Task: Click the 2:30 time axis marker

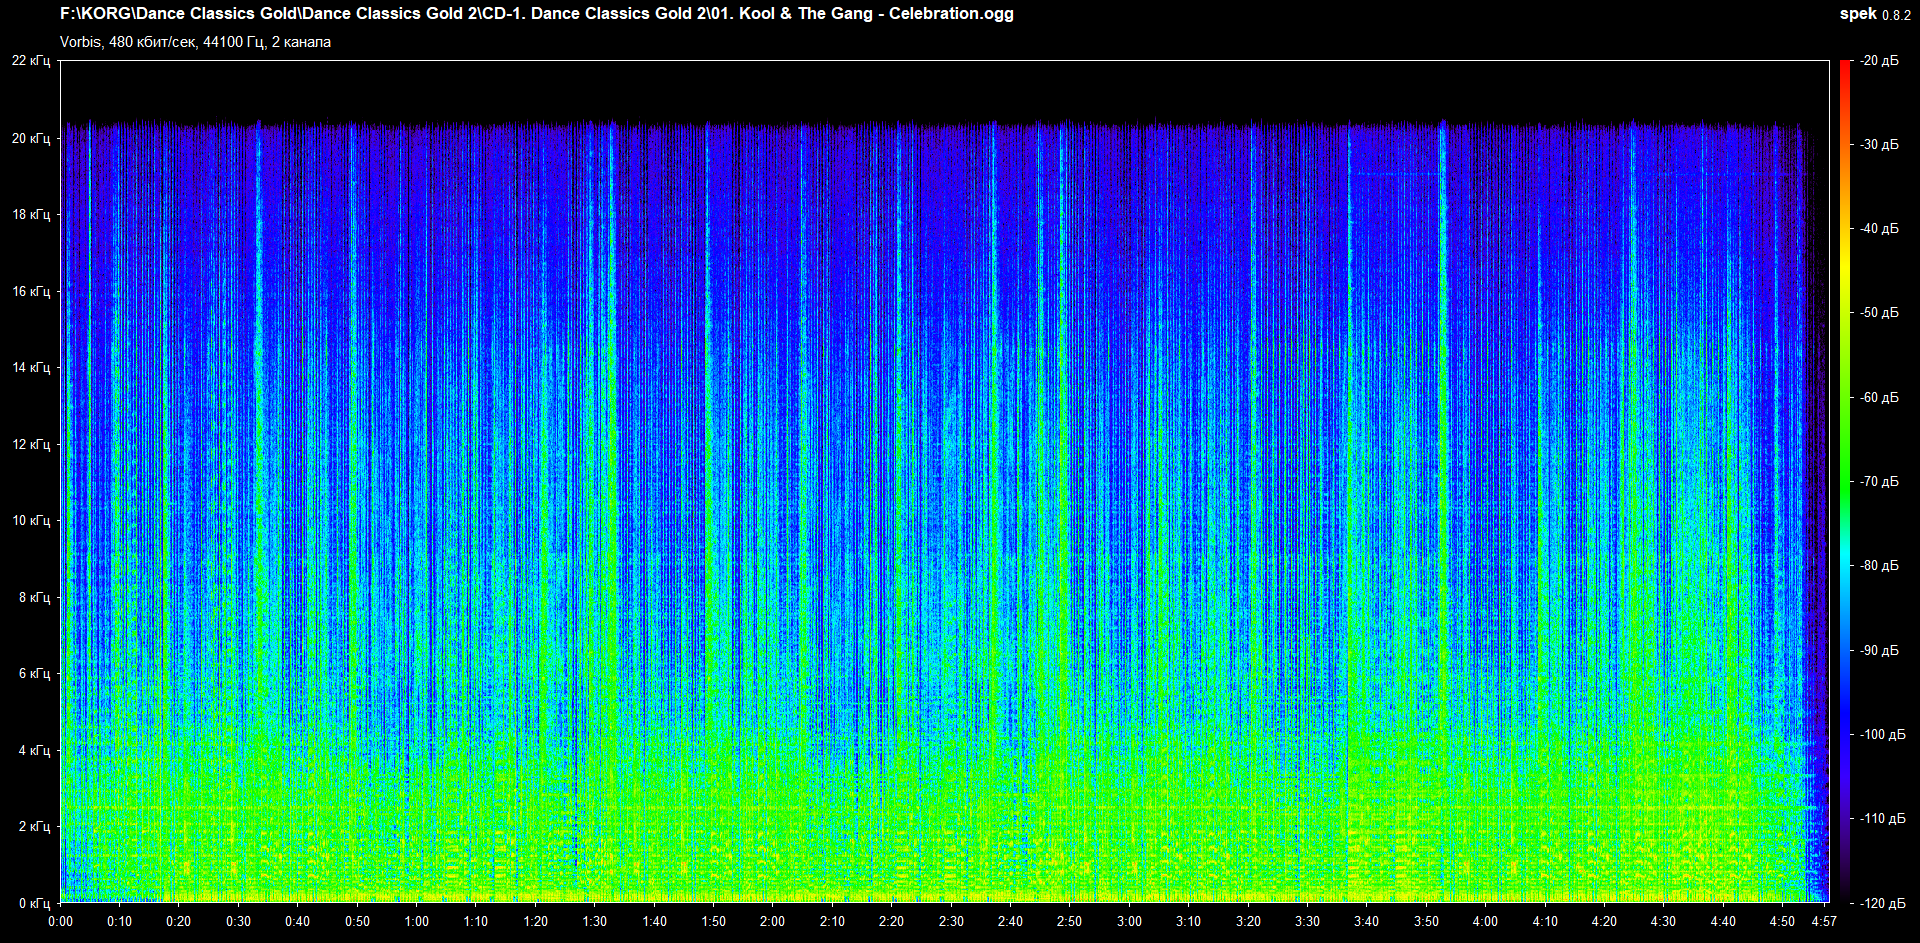Action: click(x=951, y=921)
